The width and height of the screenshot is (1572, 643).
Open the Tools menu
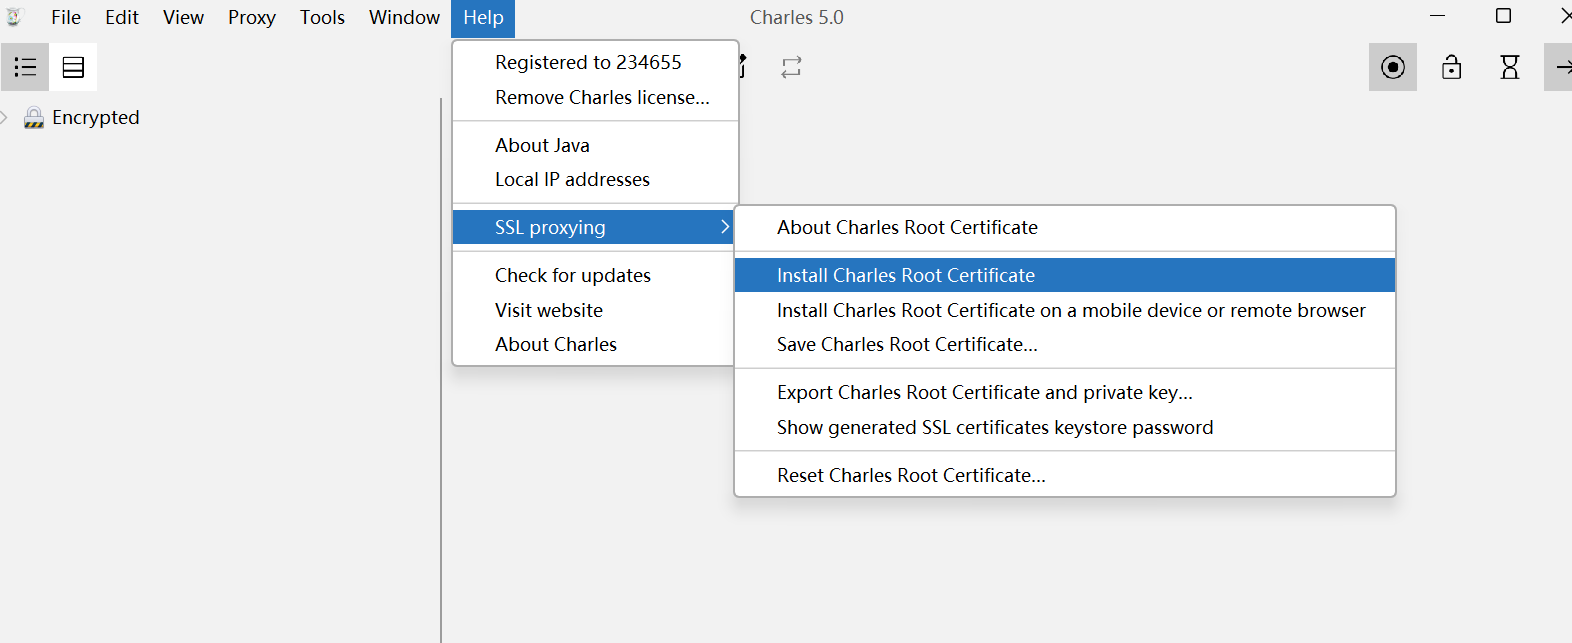click(x=322, y=17)
